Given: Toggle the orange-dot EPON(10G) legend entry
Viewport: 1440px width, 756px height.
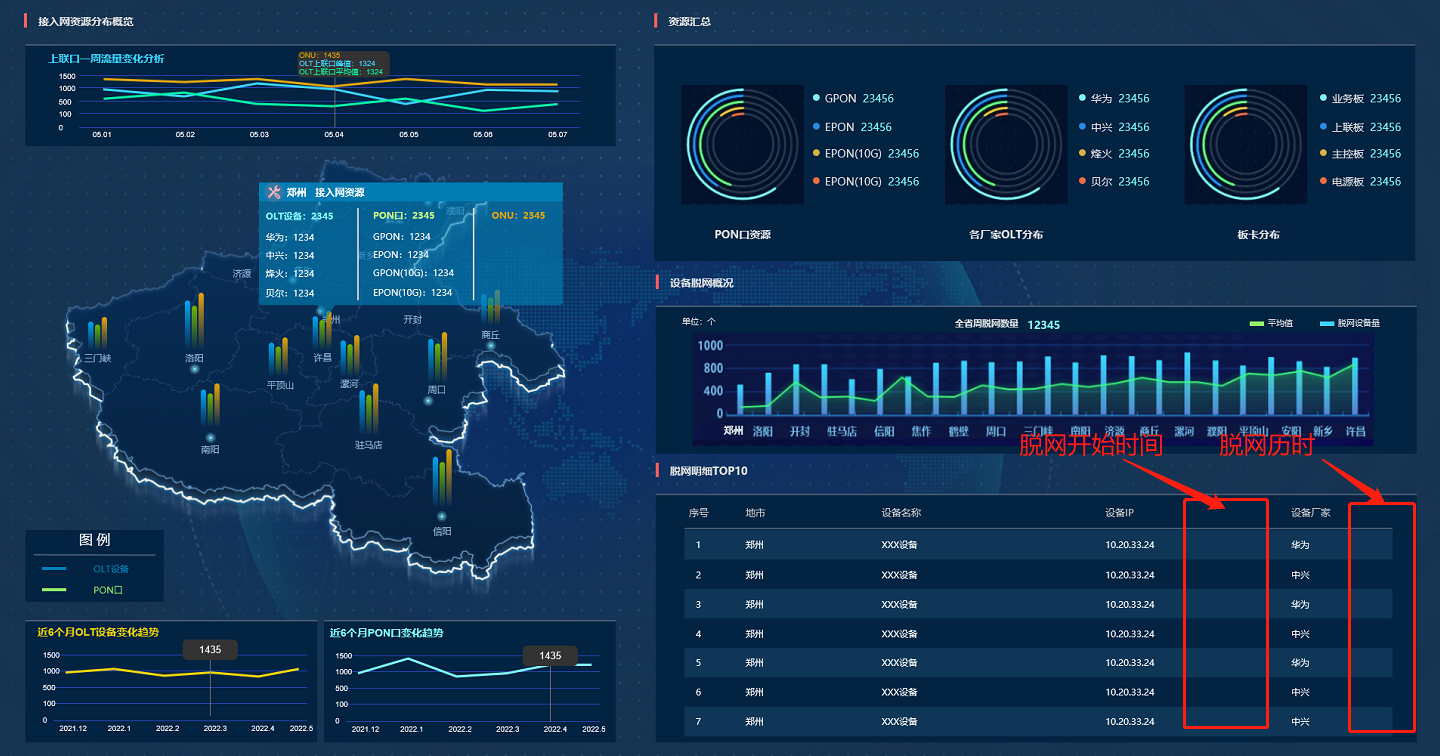Looking at the screenshot, I should (866, 181).
